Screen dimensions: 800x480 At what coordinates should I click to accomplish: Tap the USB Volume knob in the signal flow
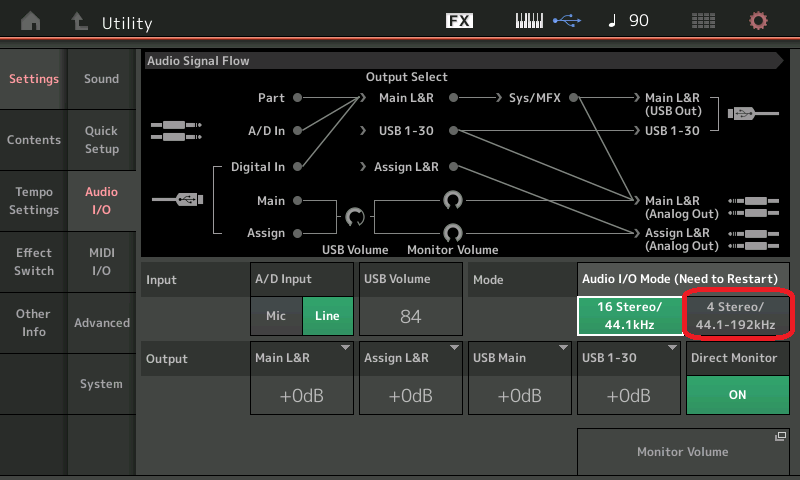tap(355, 217)
